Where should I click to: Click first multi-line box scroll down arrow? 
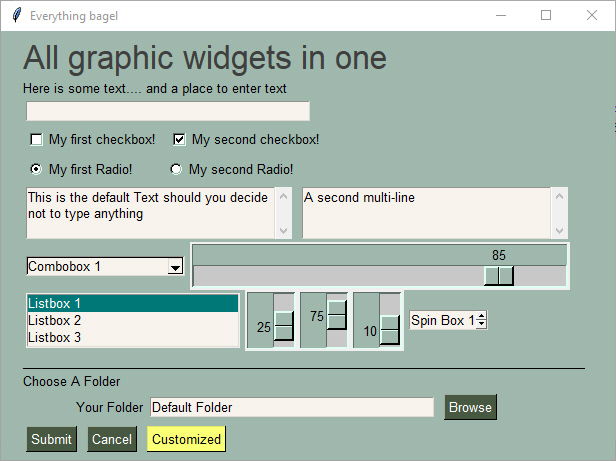tap(283, 230)
